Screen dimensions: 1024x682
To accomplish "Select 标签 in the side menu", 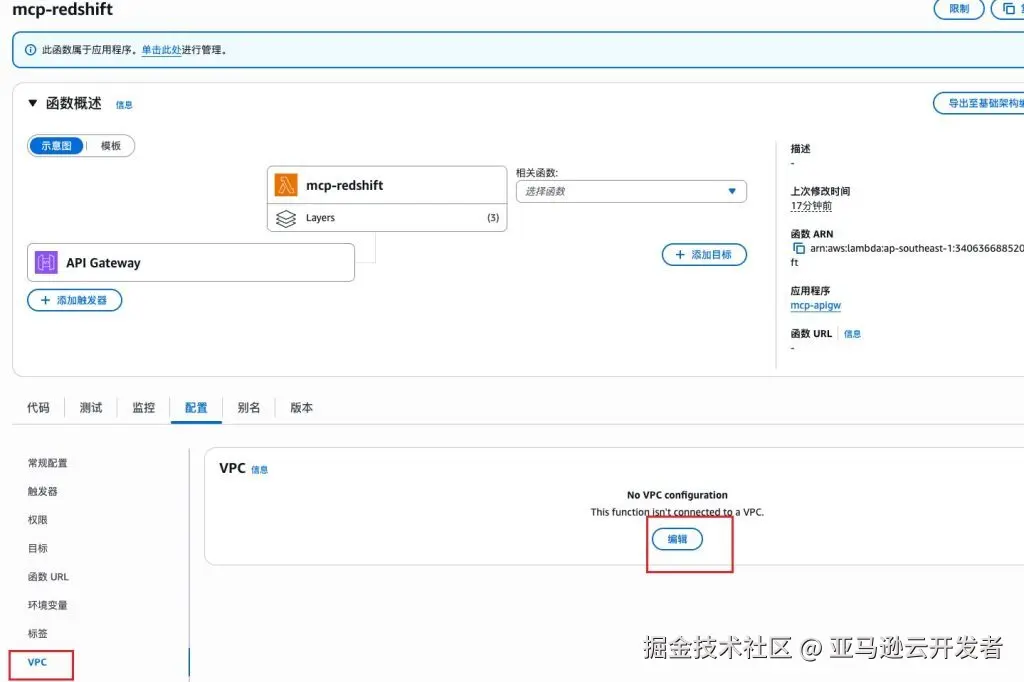I will (37, 634).
